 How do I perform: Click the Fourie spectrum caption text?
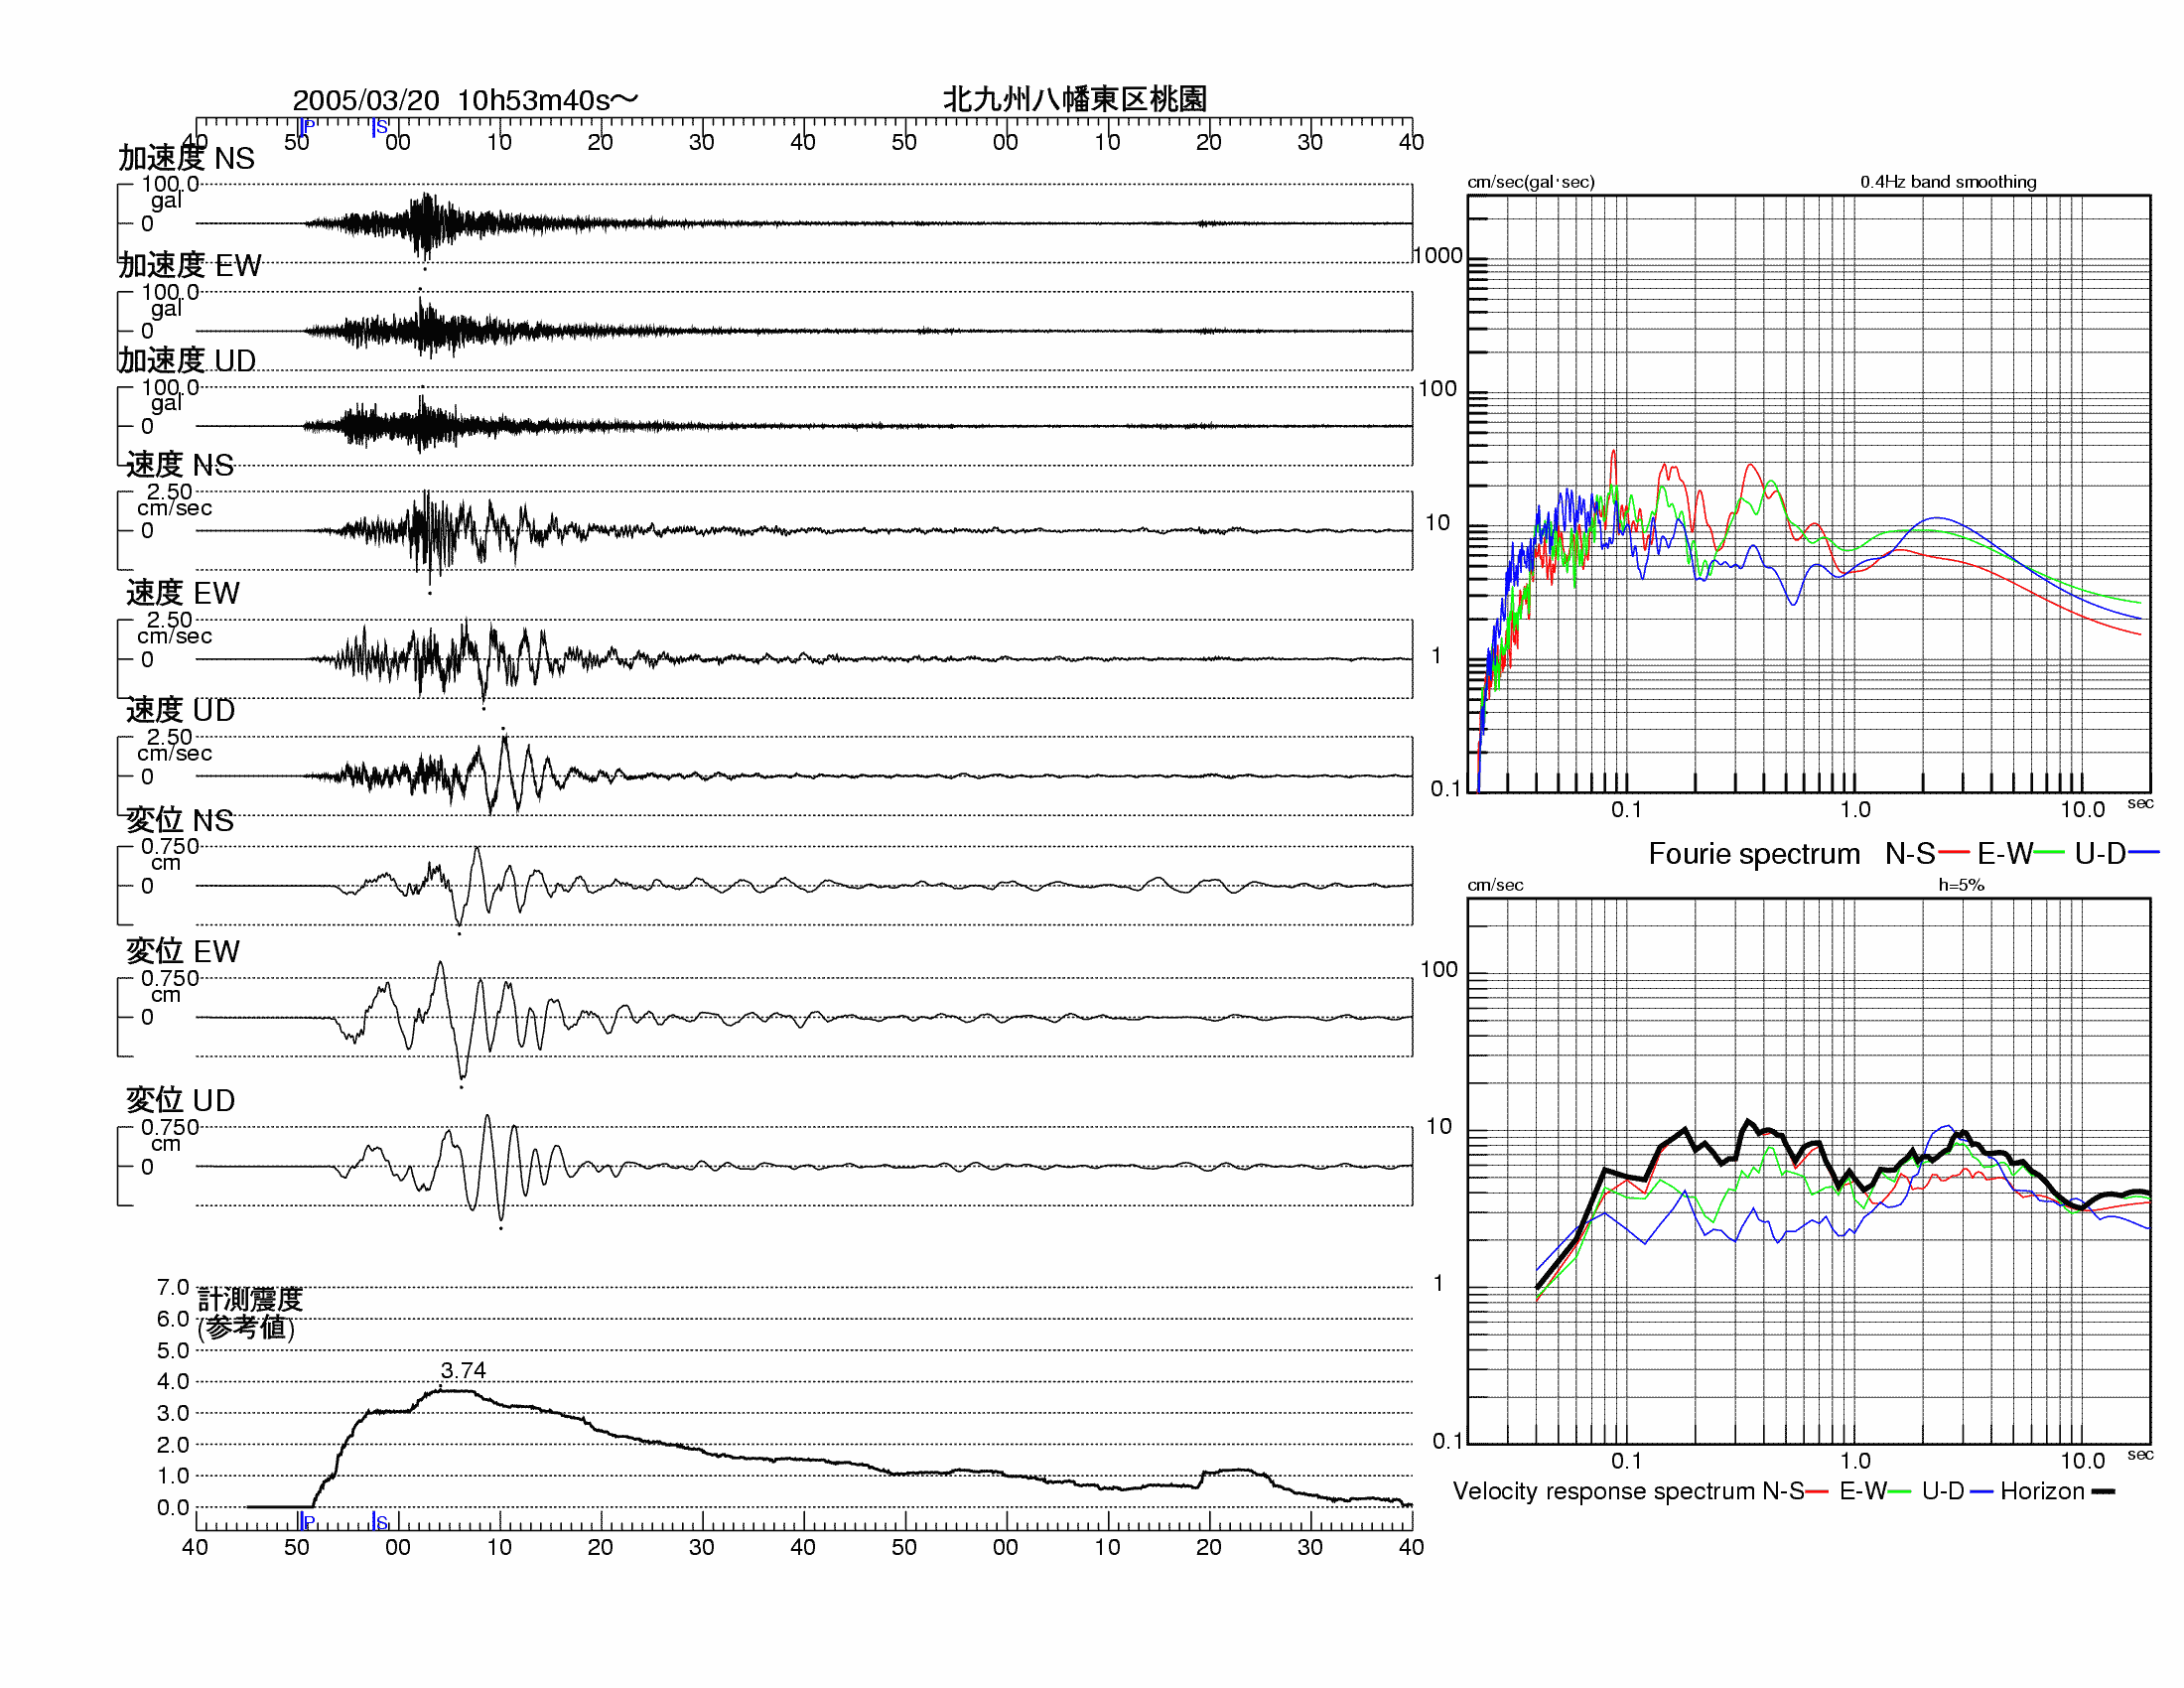(x=1754, y=853)
